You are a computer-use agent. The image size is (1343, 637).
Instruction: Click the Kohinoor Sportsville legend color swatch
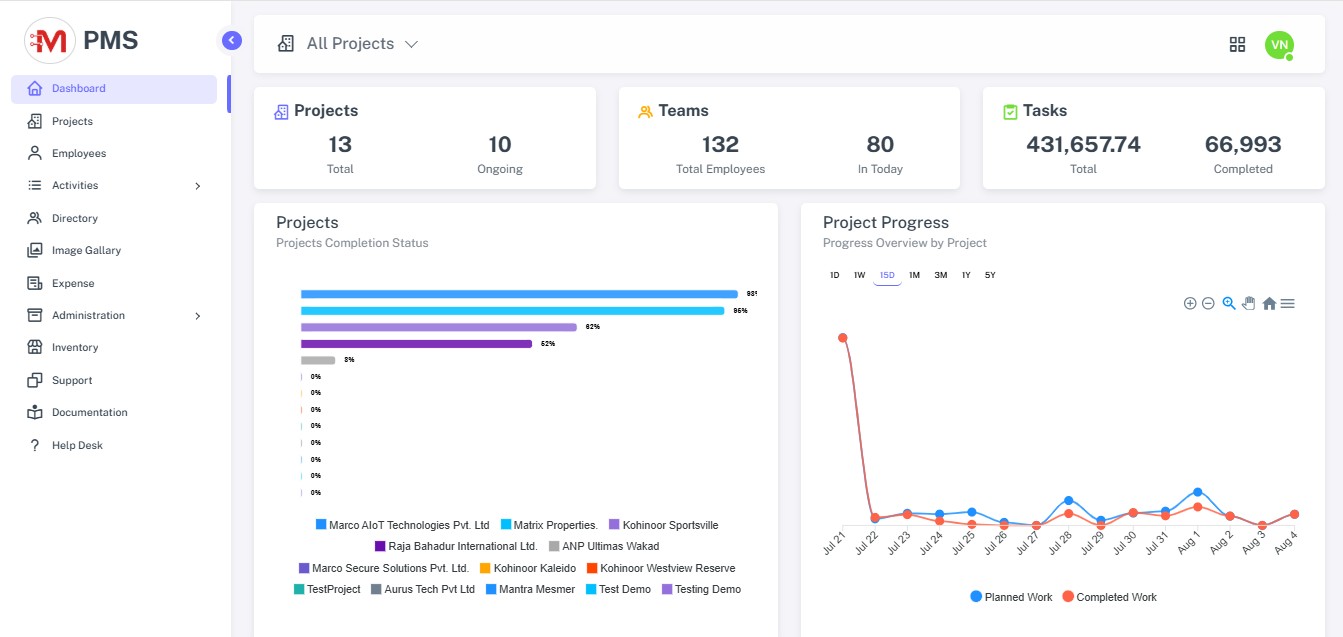[614, 525]
